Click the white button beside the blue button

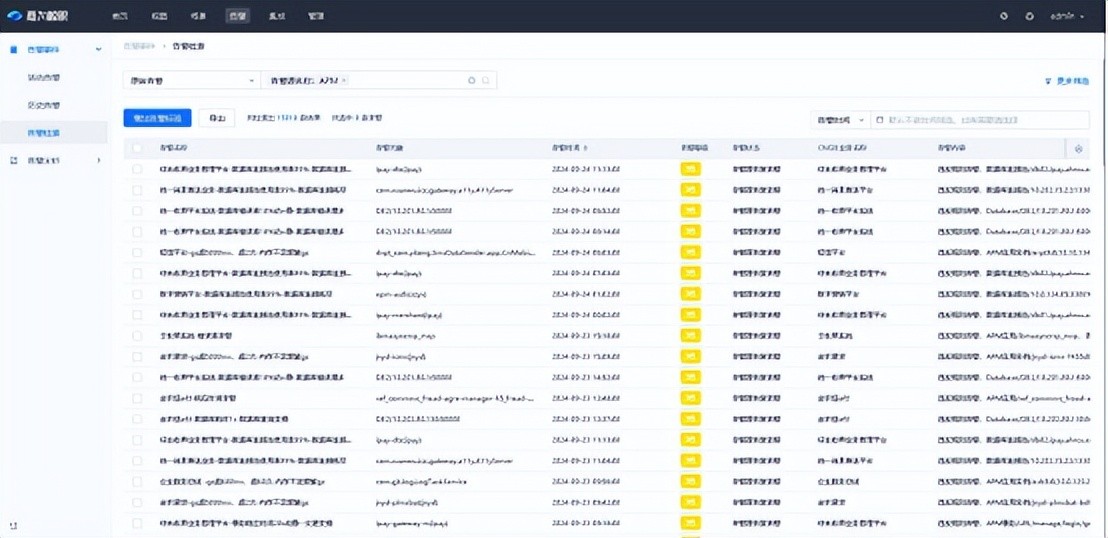tap(216, 118)
